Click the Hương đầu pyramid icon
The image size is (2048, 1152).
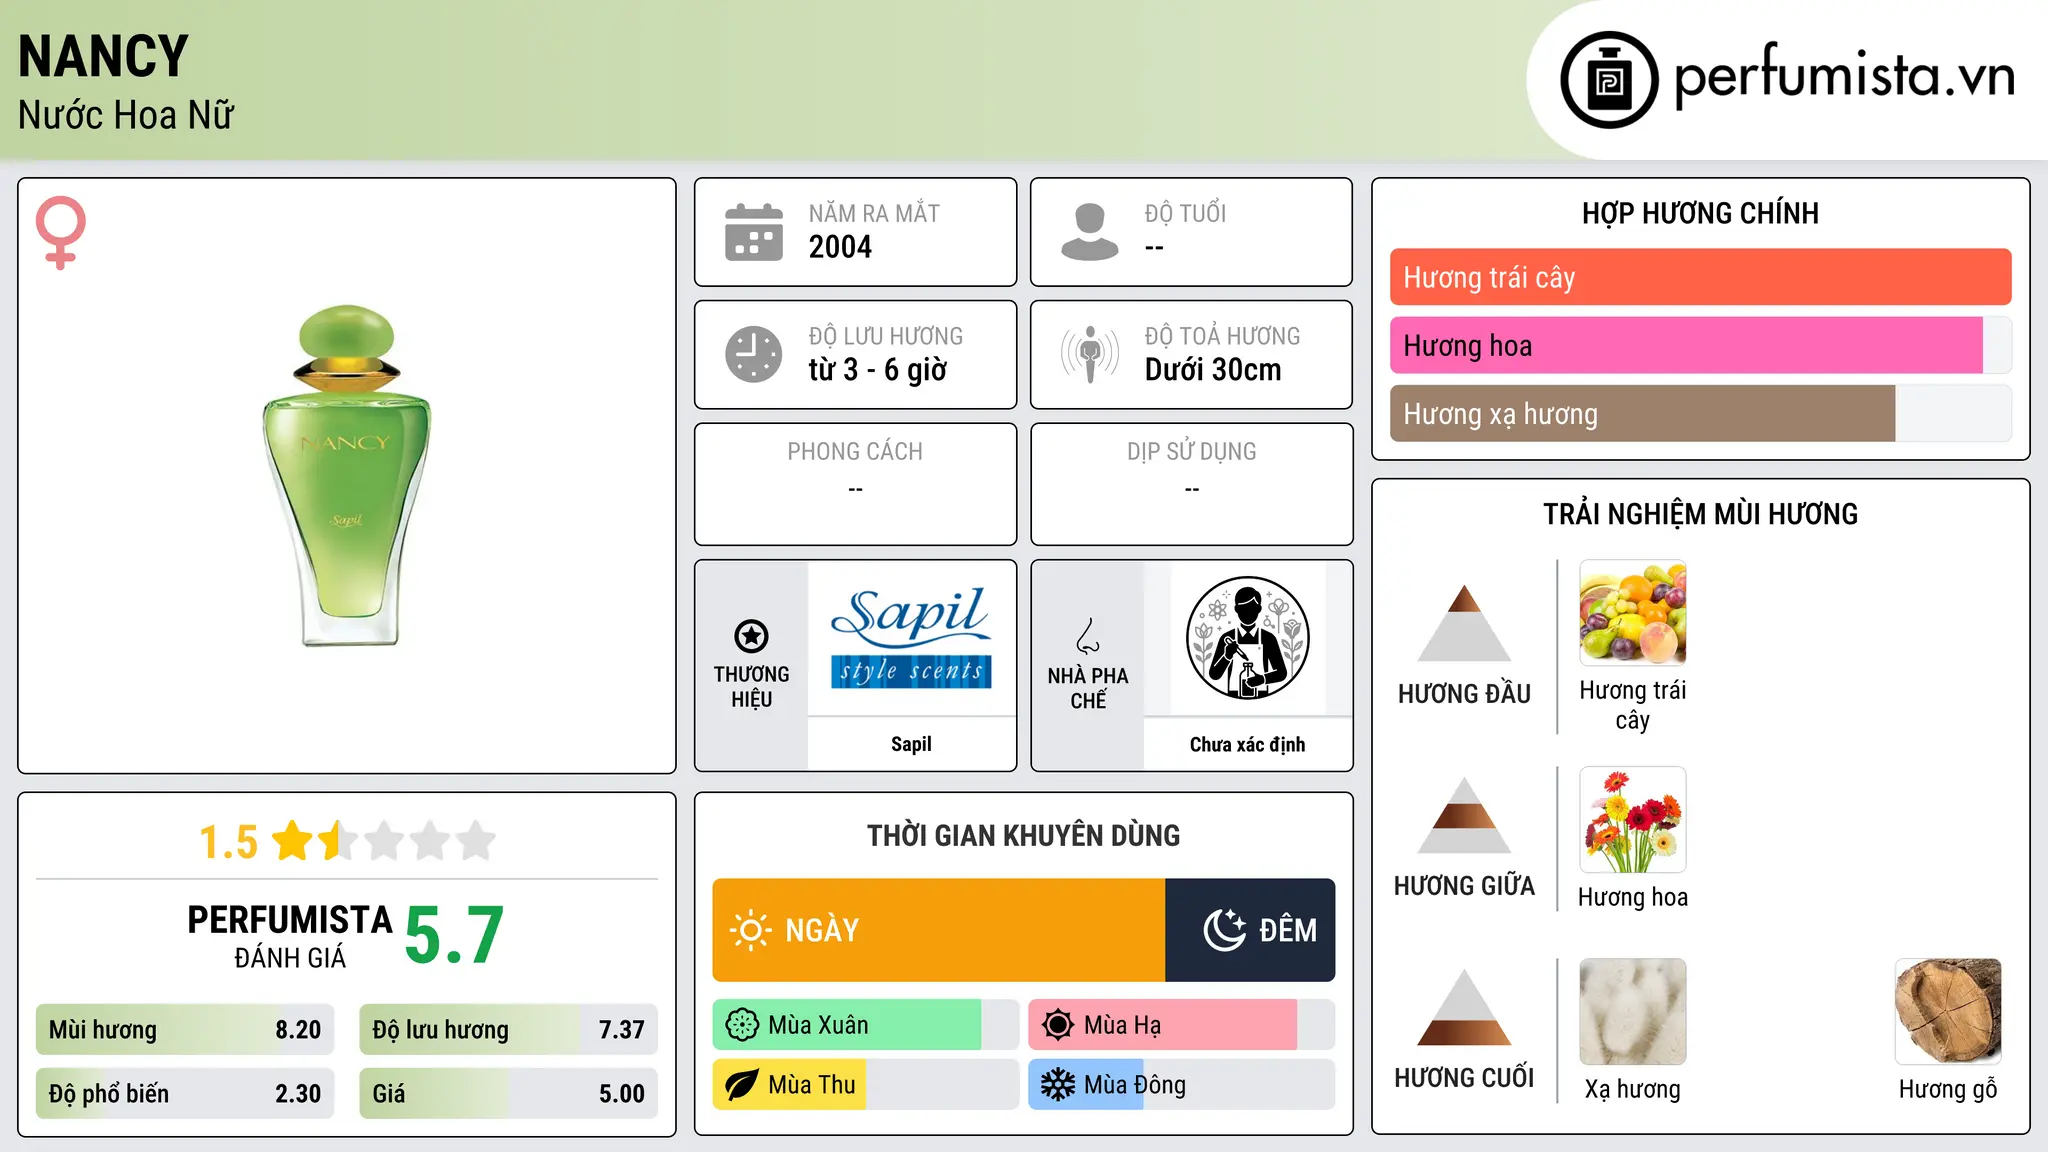[x=1464, y=623]
